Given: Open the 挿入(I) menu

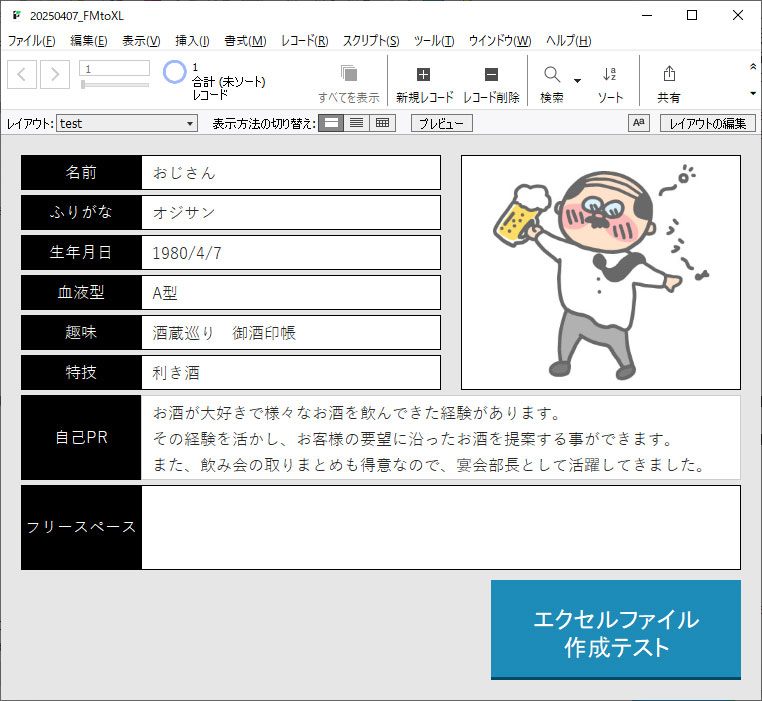Looking at the screenshot, I should tap(192, 41).
